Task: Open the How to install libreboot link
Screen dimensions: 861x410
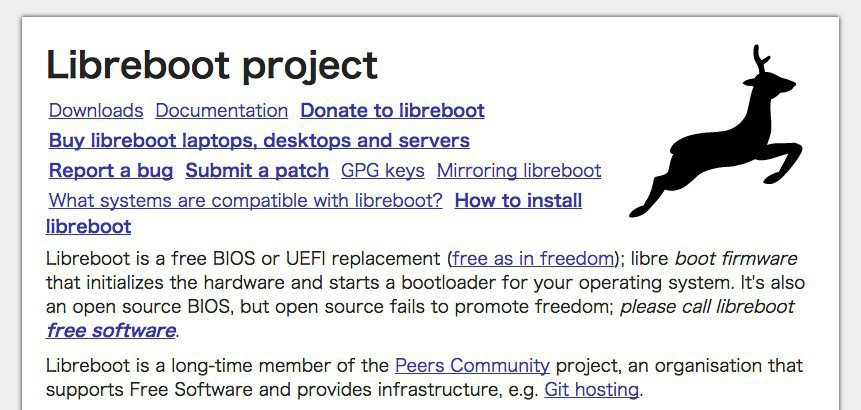Action: pos(518,201)
